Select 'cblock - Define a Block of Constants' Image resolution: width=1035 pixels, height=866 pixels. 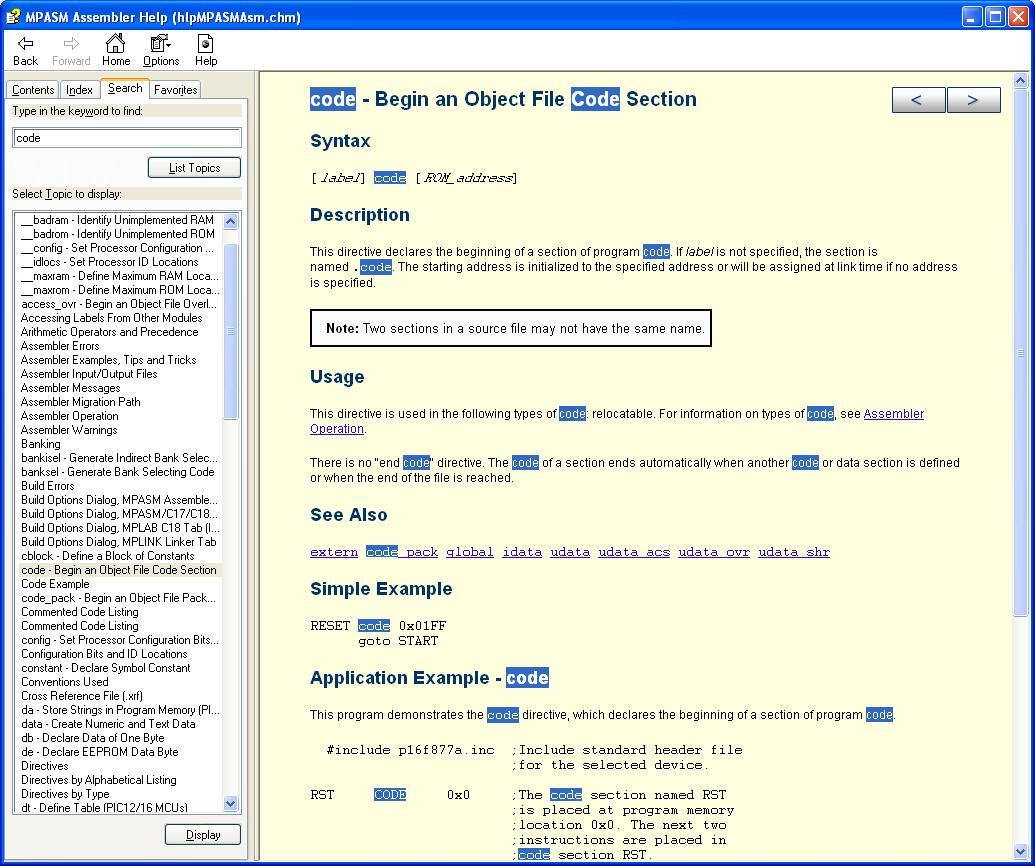pyautogui.click(x=108, y=556)
